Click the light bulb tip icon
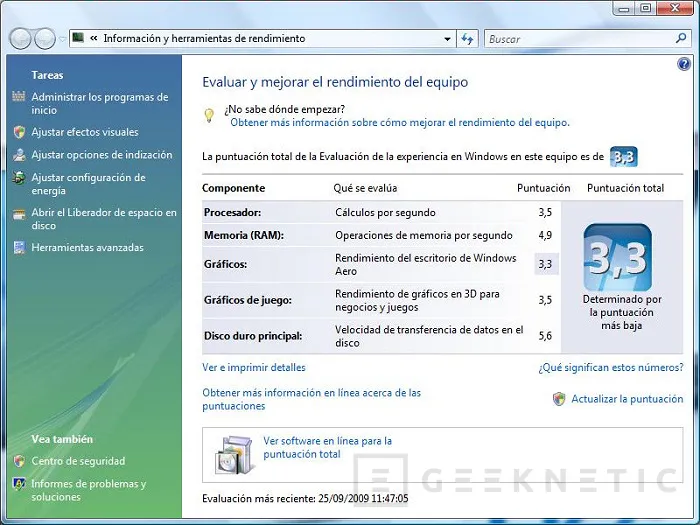Screen dimensions: 700x525 click(x=209, y=116)
